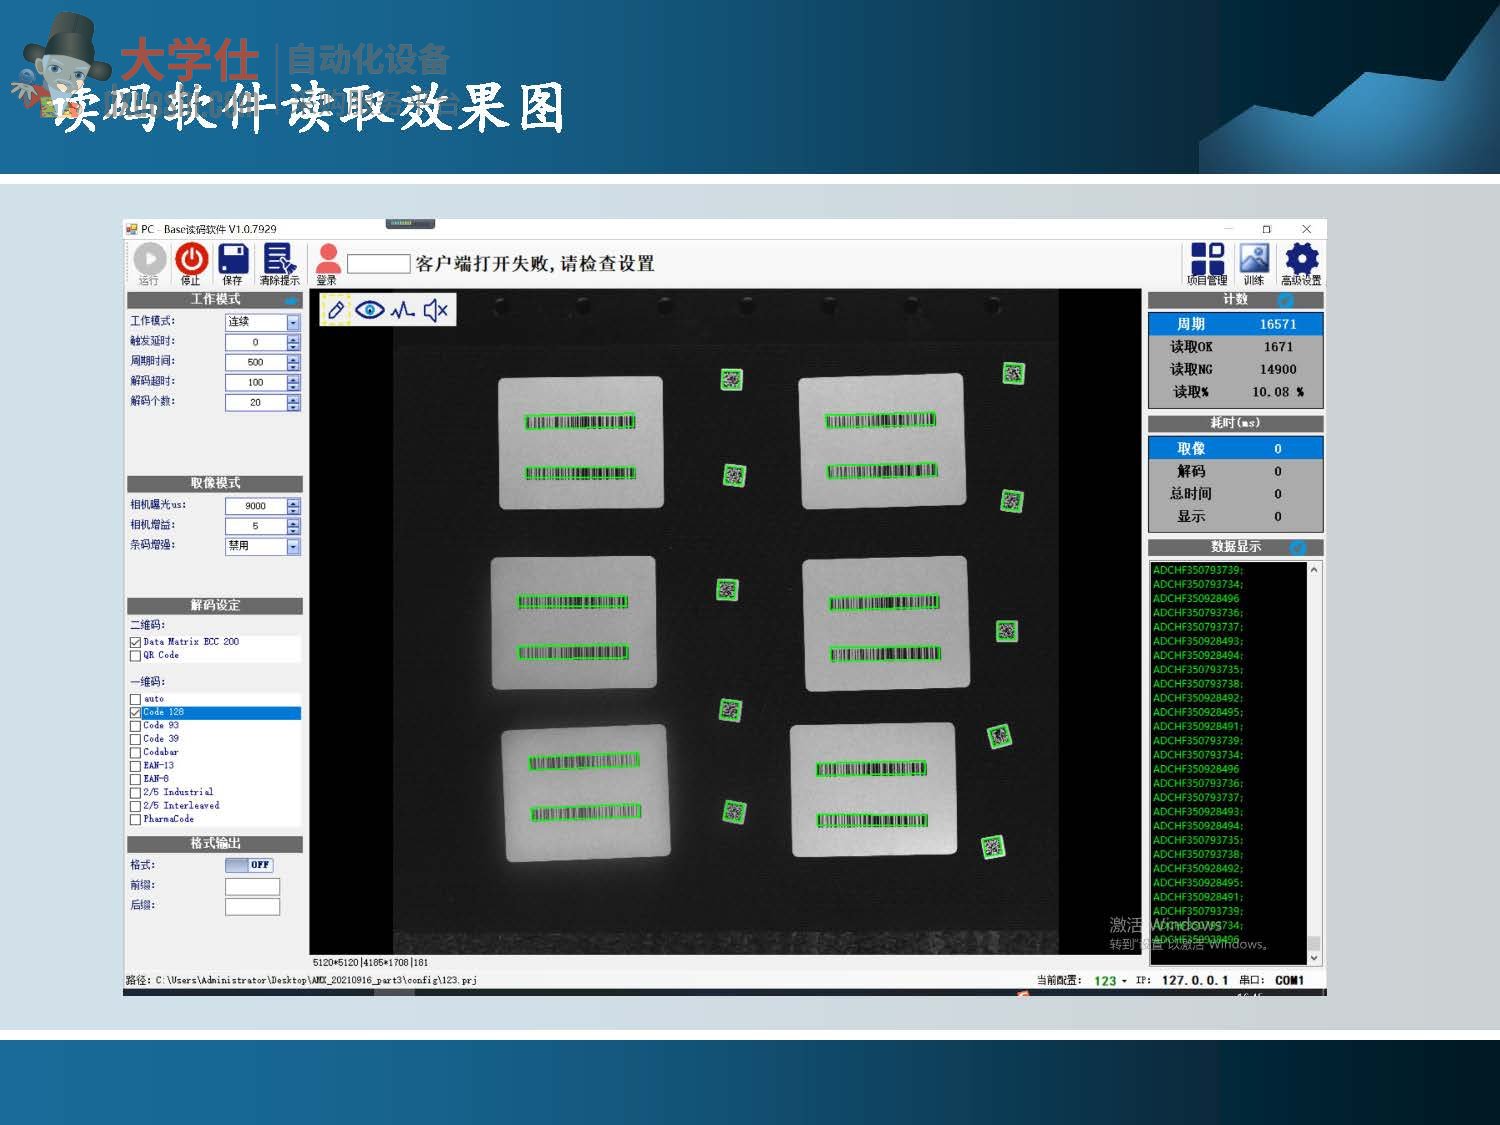
Task: Click the 串口 value COM1
Action: (x=1289, y=981)
